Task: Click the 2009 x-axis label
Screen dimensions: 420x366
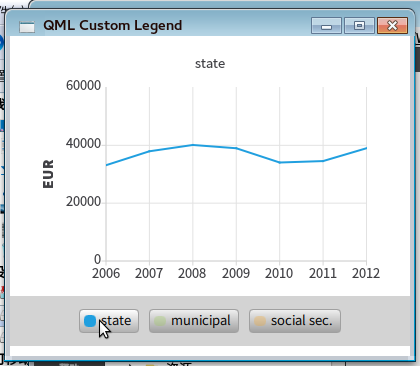Action: [x=236, y=273]
